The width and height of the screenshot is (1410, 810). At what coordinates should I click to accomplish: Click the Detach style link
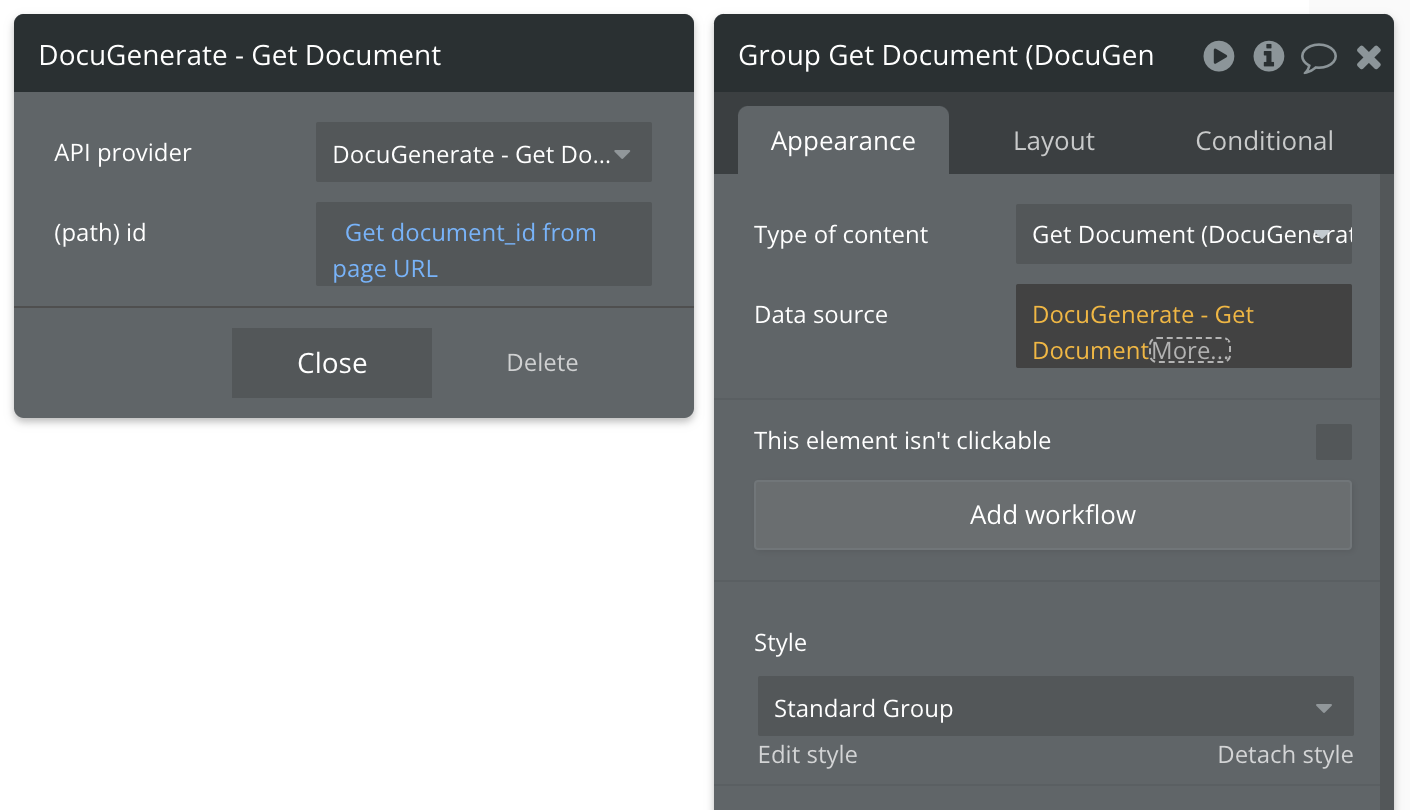(1285, 755)
